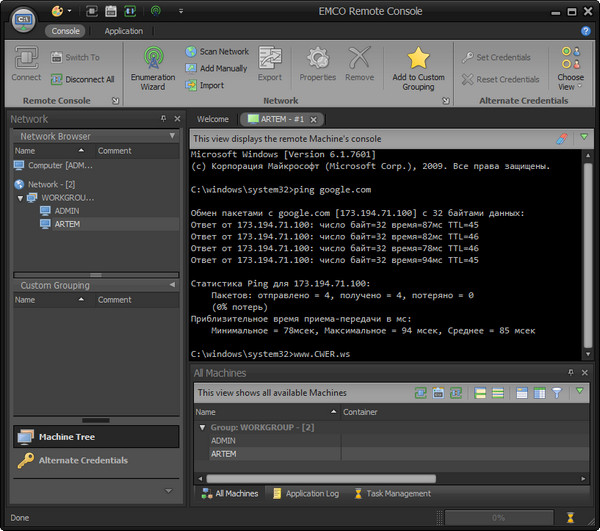This screenshot has height=531, width=600.
Task: Pin the Network panel with pushpin
Action: click(163, 119)
